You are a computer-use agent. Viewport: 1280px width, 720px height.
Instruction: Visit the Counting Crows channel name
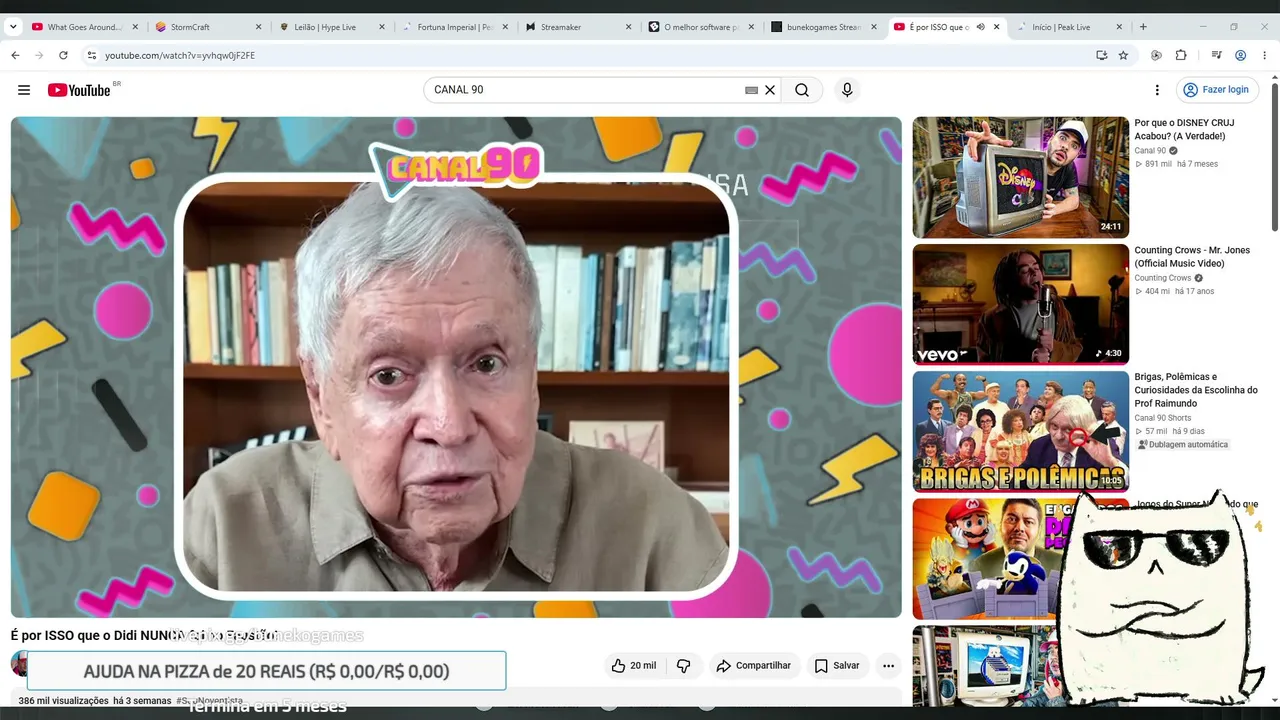tap(1163, 278)
